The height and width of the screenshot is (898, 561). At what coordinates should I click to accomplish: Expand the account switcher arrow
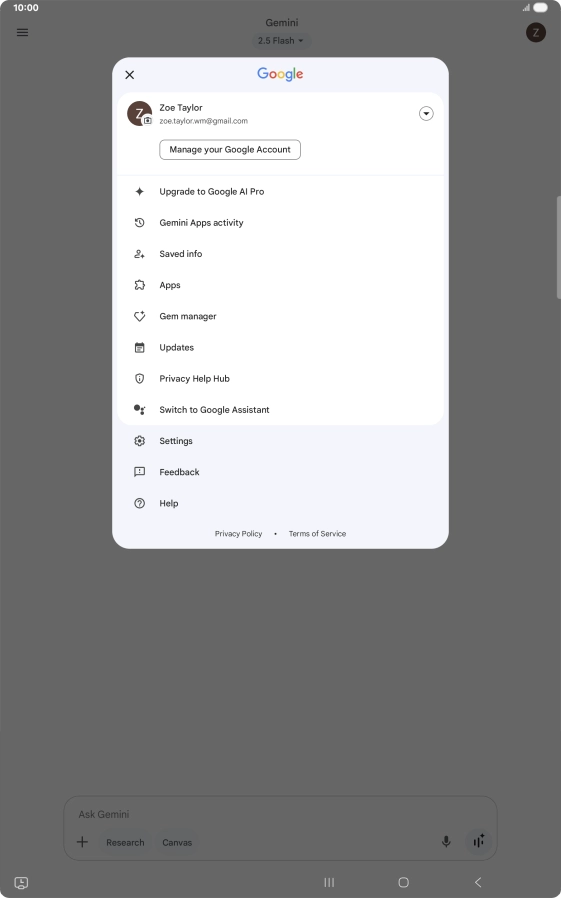(x=426, y=113)
